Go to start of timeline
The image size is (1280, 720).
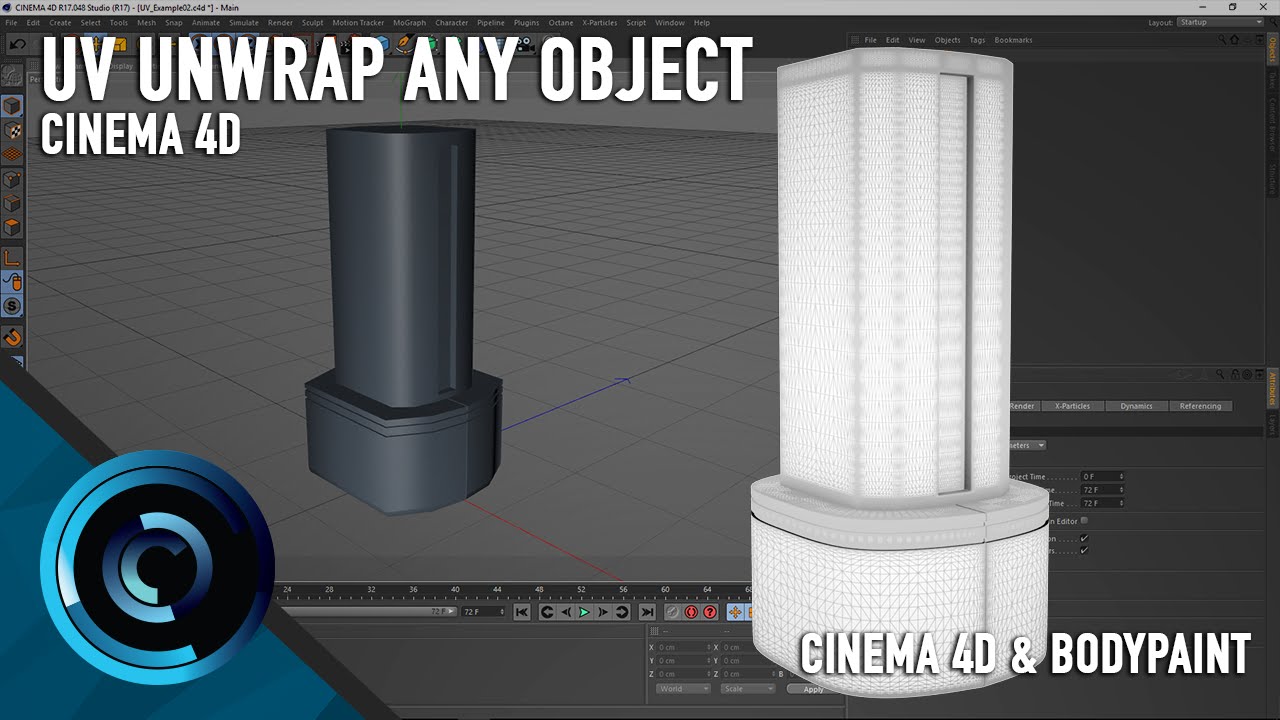521,612
